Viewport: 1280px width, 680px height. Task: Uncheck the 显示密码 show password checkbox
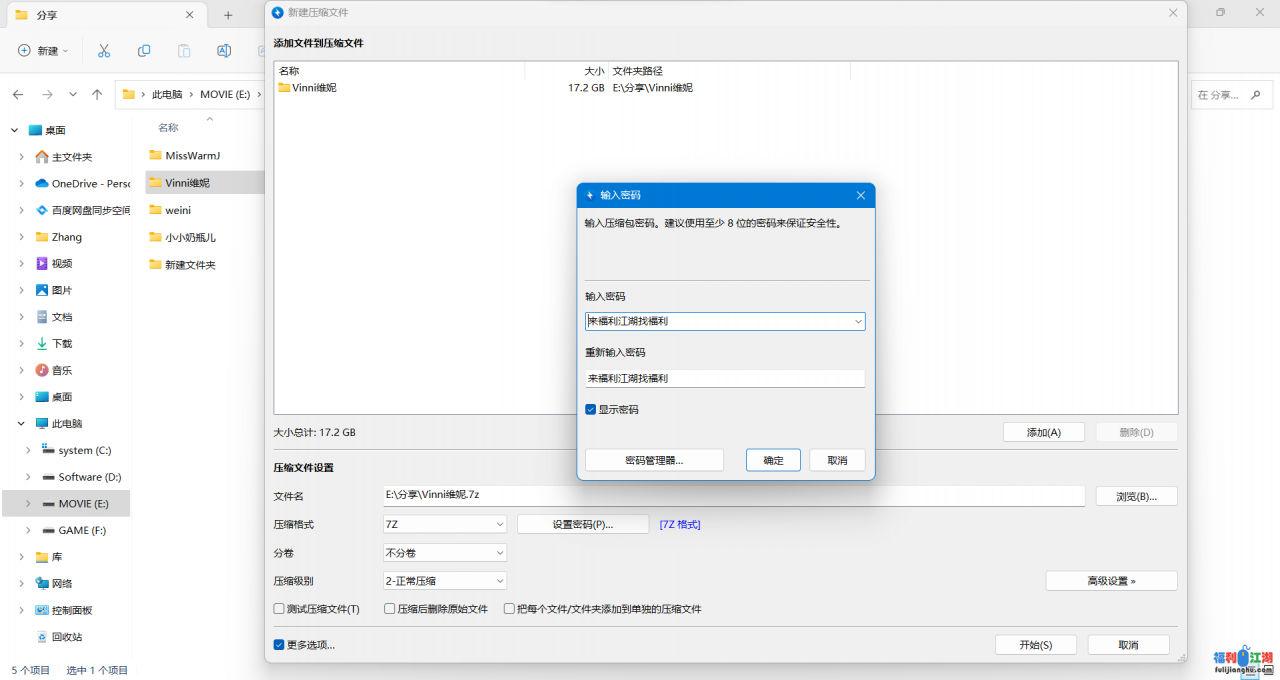click(x=591, y=410)
